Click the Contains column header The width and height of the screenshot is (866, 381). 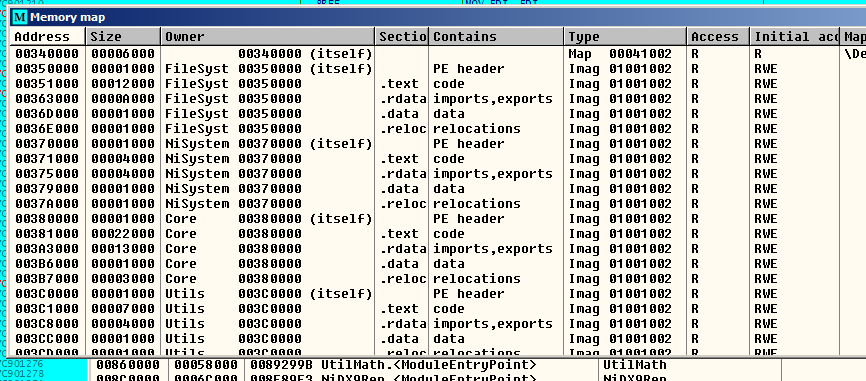click(x=496, y=36)
